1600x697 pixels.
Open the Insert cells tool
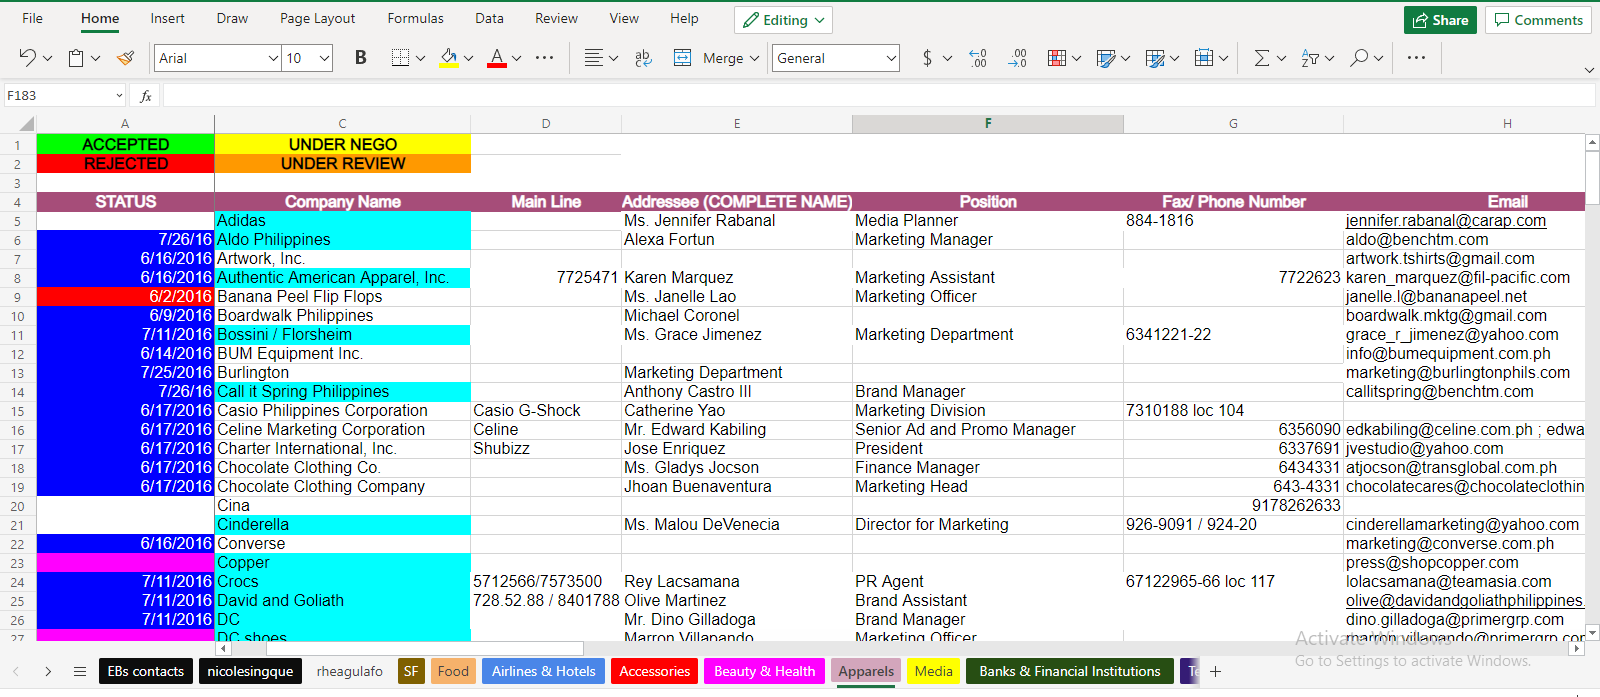point(1204,58)
